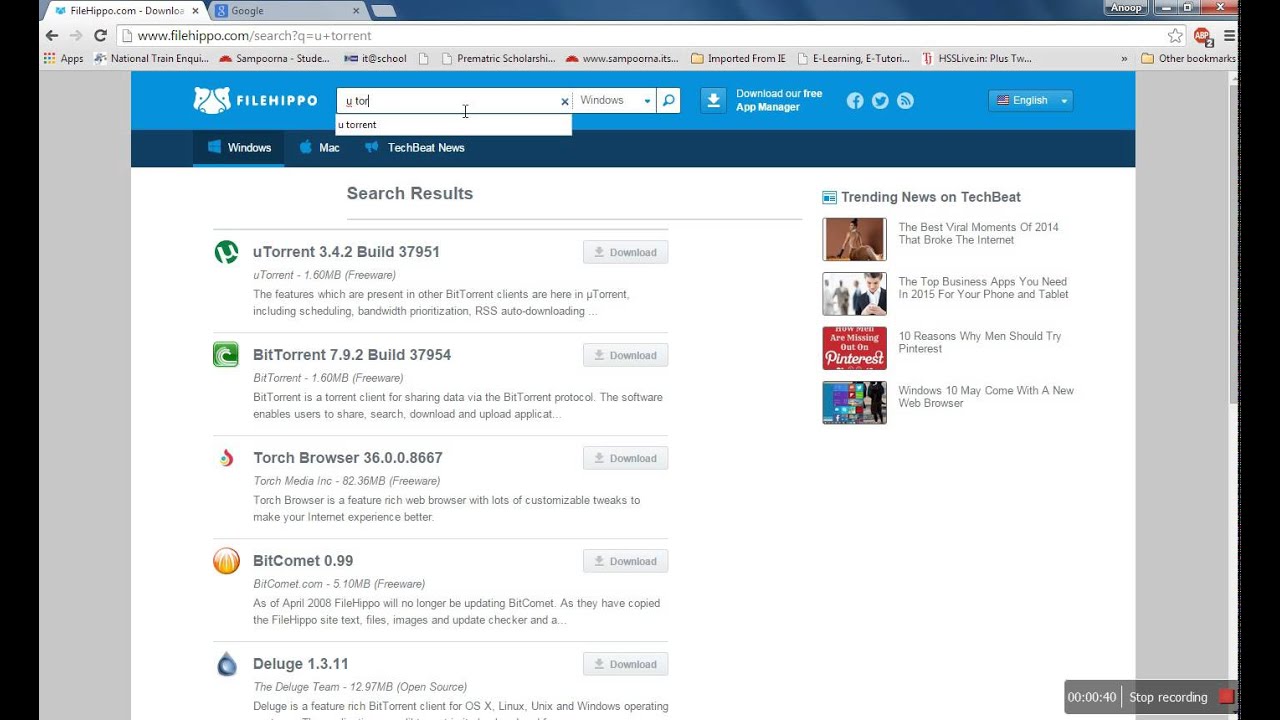
Task: Click the BitTorrent app icon
Action: point(226,355)
